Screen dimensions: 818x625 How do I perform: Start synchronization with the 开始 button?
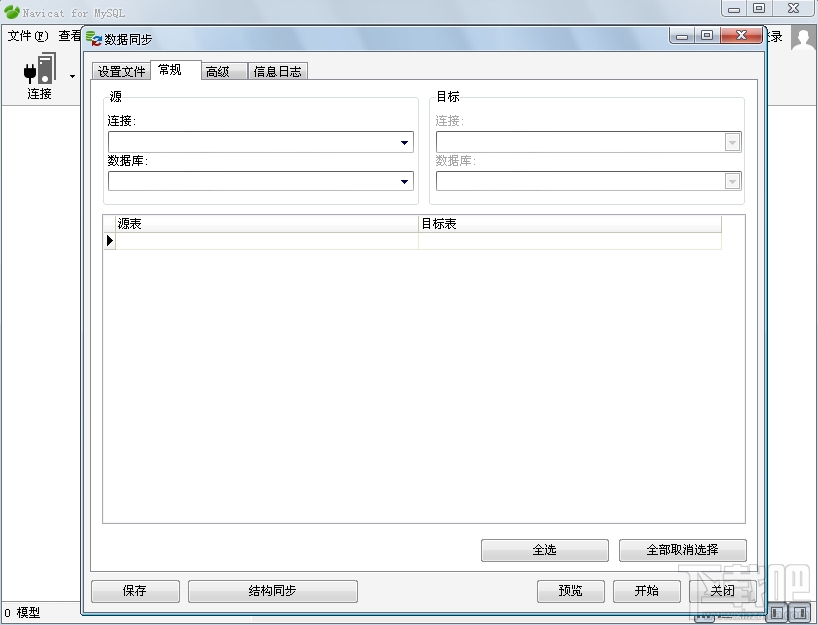pos(647,591)
